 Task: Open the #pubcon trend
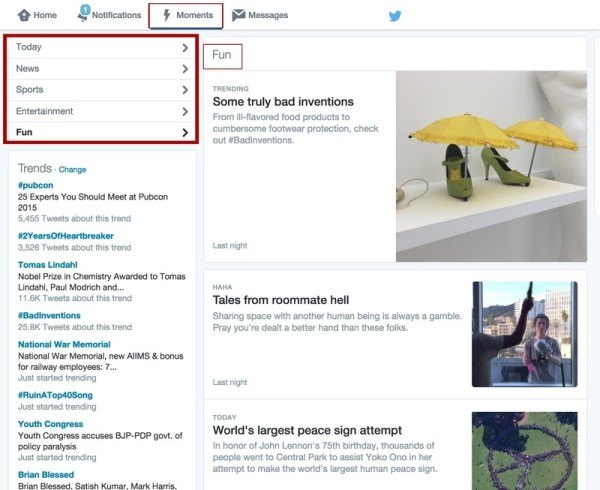click(x=35, y=186)
